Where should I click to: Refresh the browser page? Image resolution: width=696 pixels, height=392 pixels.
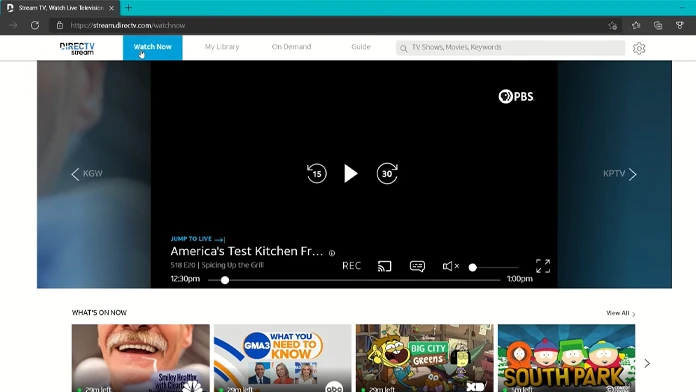tap(35, 25)
